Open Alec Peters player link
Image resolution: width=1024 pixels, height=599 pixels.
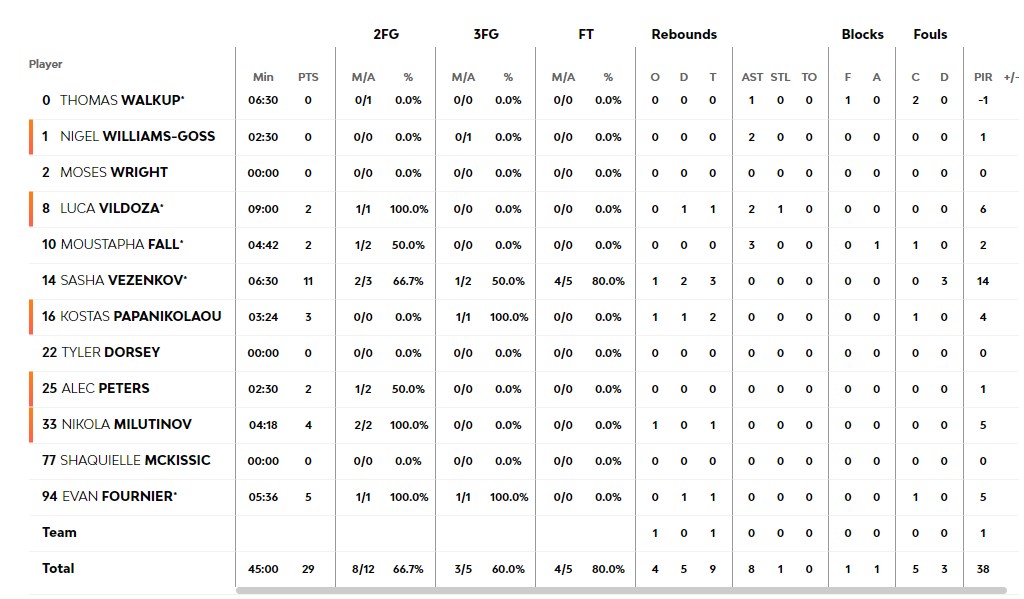coord(105,388)
